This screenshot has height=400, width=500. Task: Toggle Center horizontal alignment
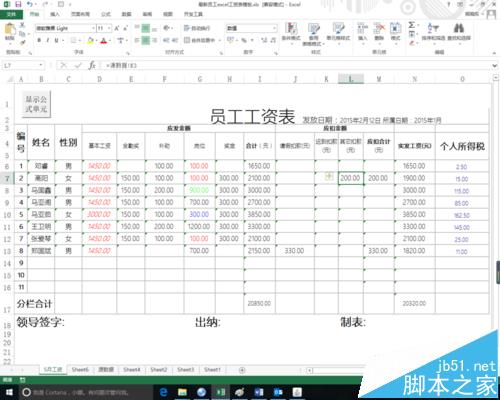(146, 40)
